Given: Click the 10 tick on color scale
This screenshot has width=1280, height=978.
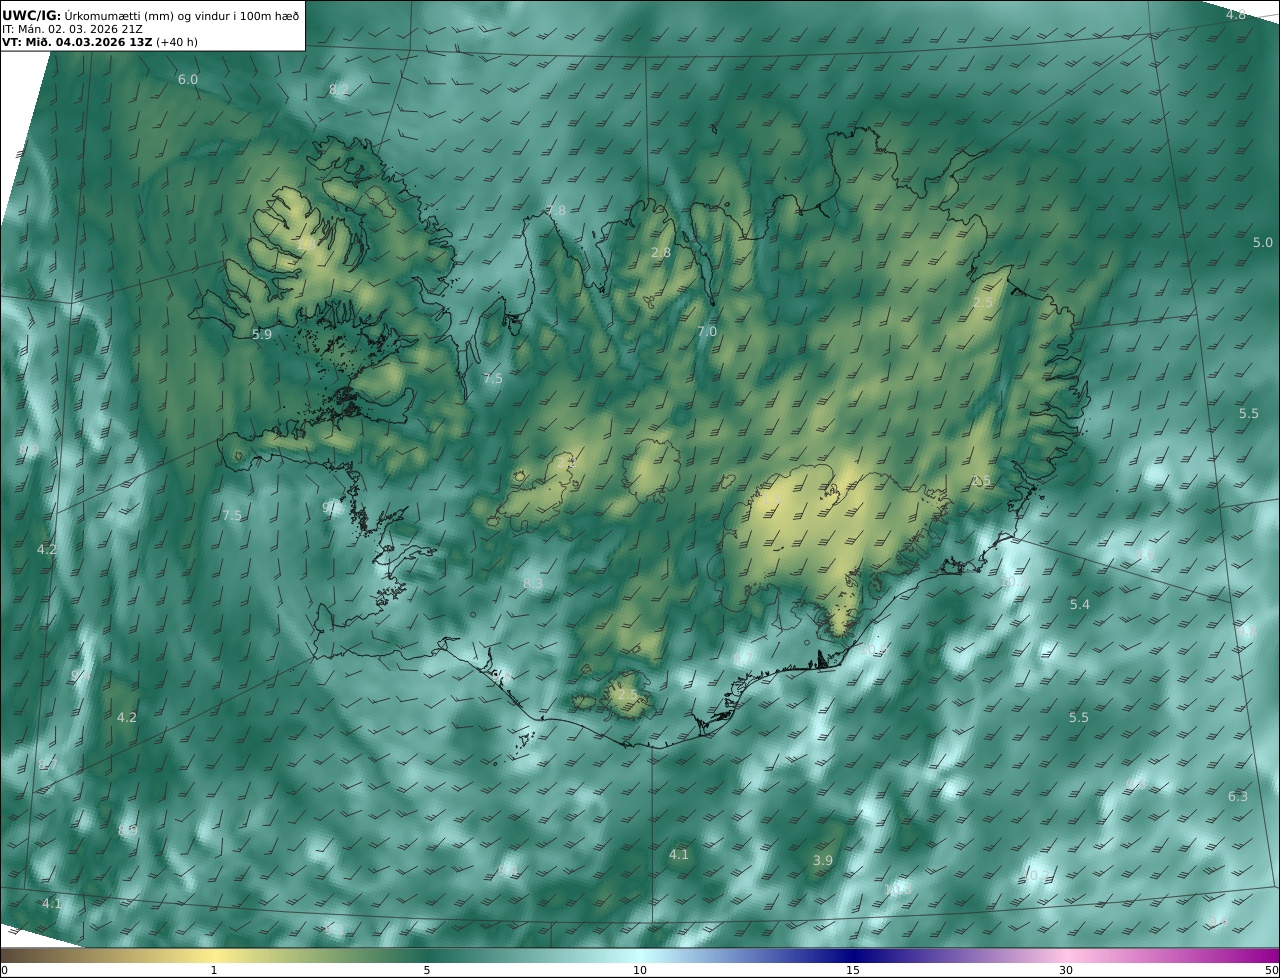Looking at the screenshot, I should coord(640,970).
